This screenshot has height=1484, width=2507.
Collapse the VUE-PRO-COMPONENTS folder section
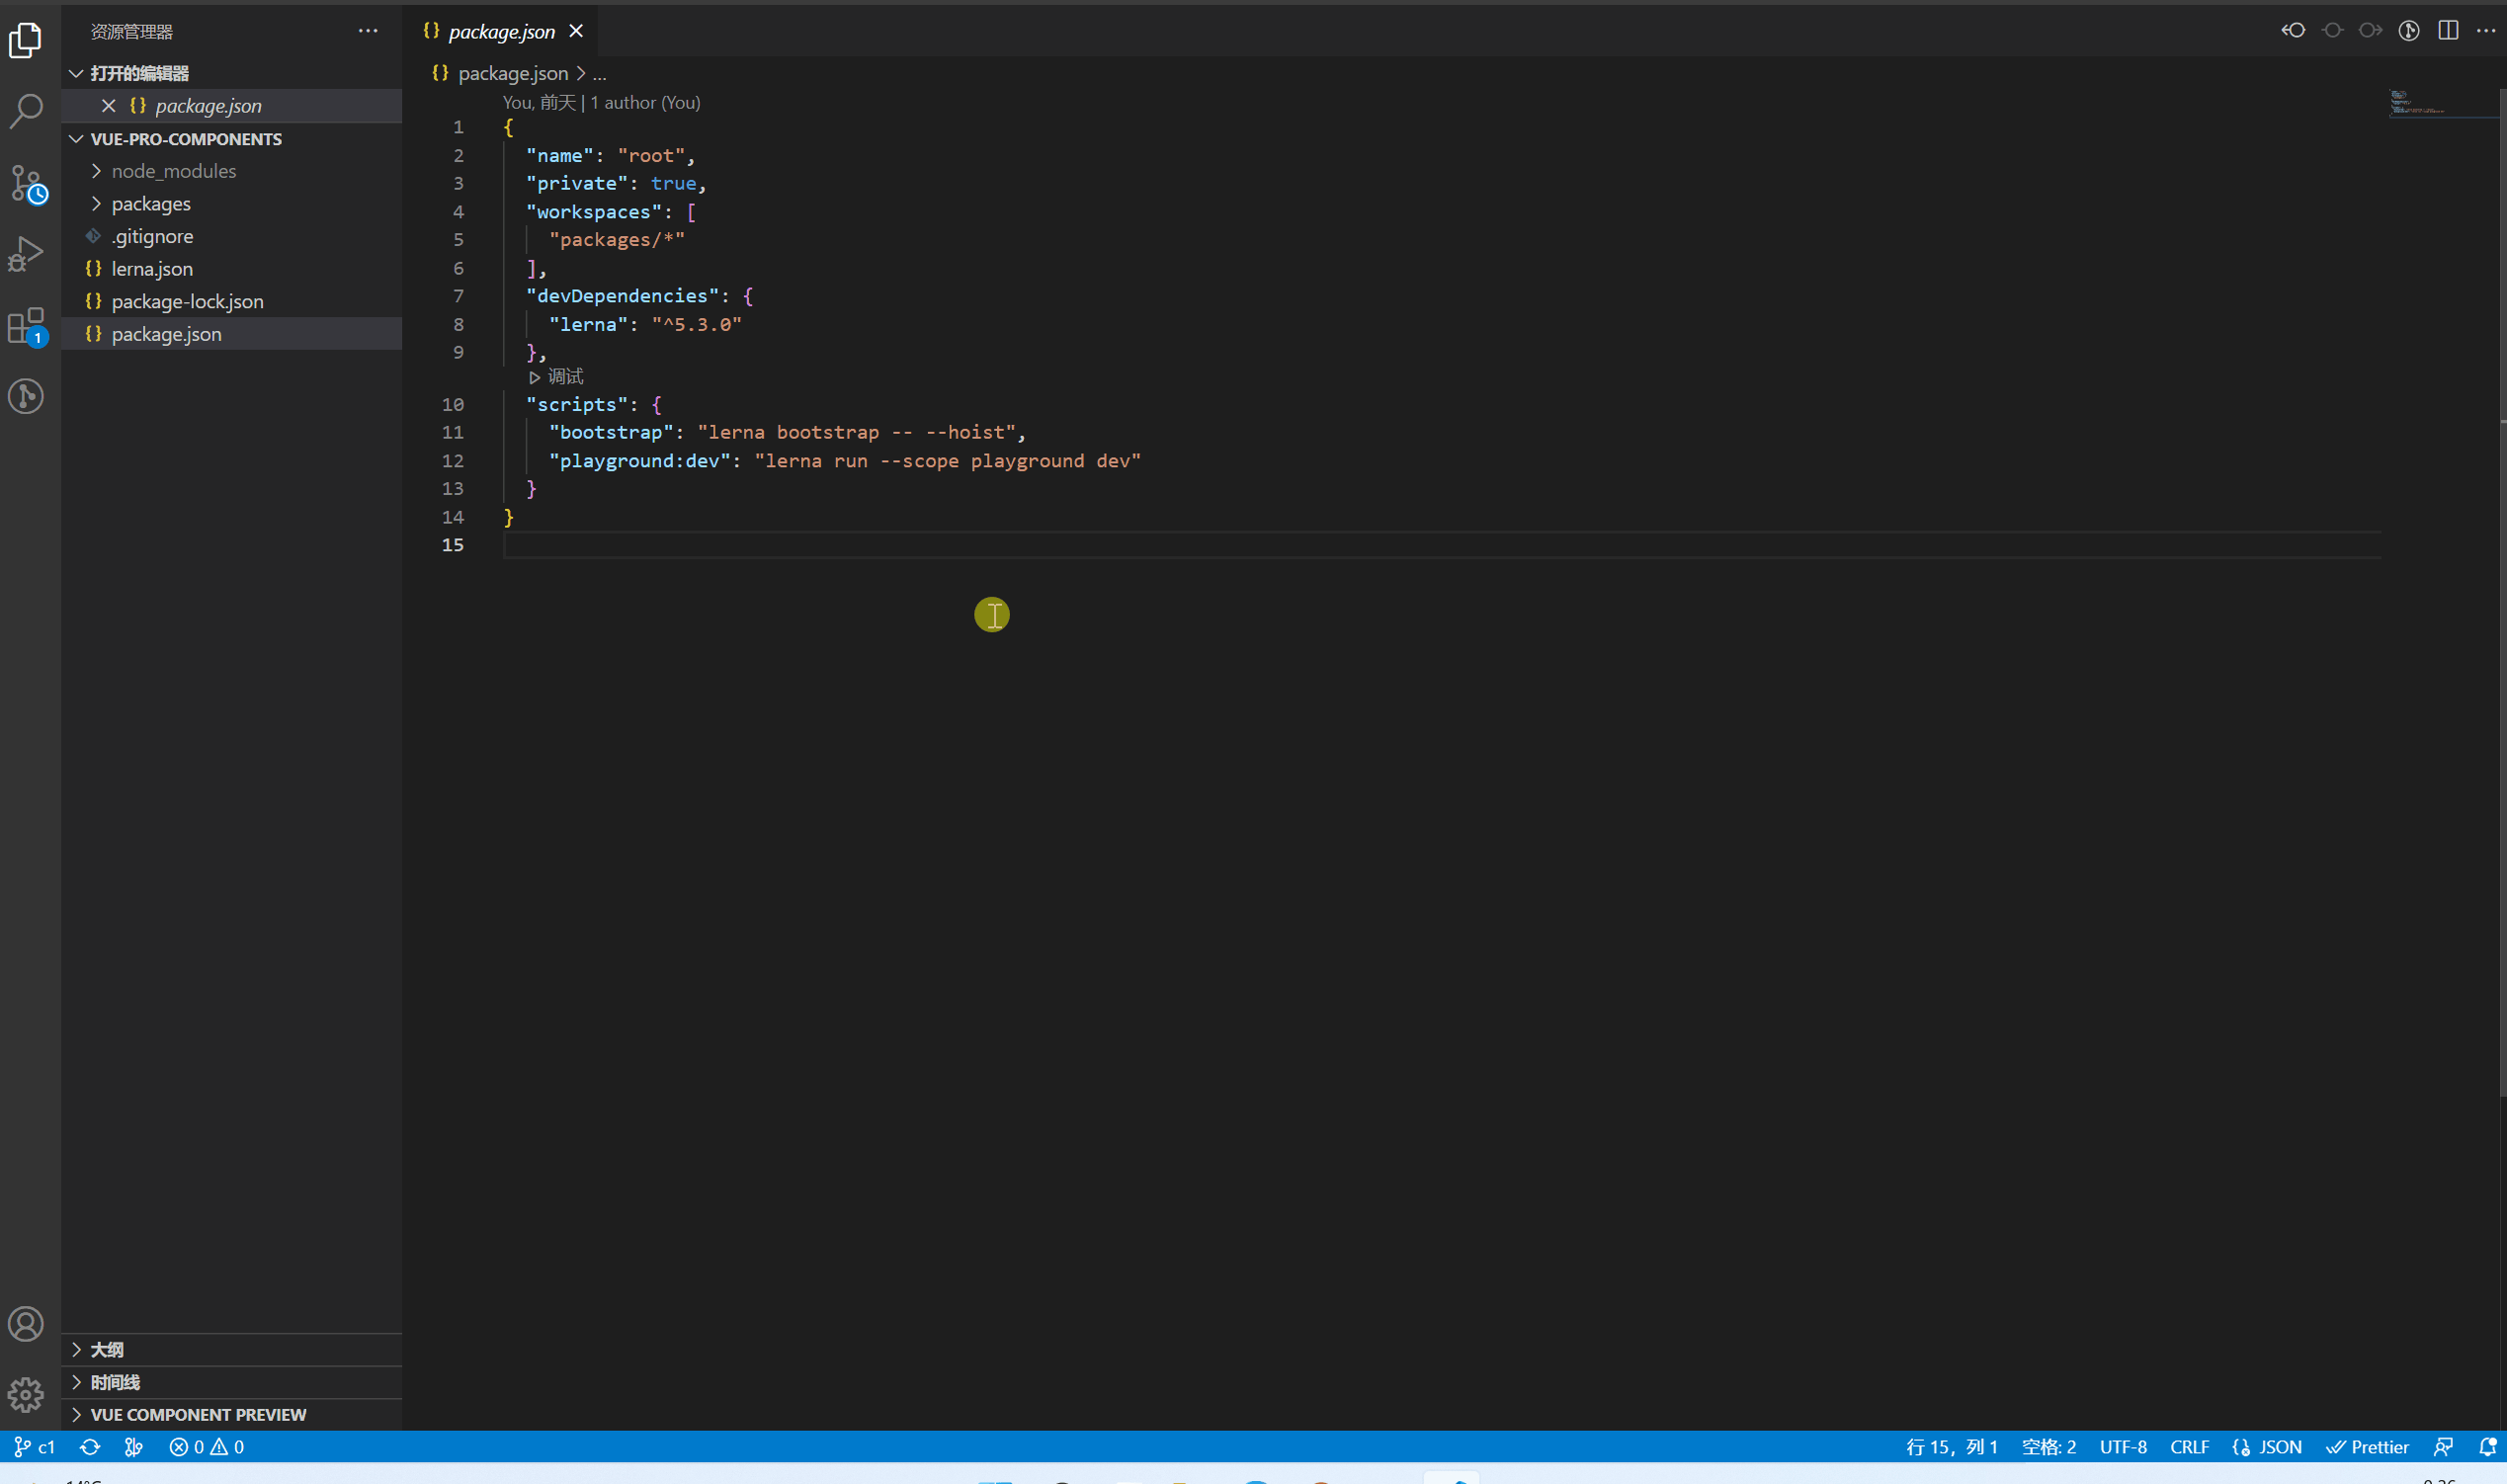click(231, 139)
